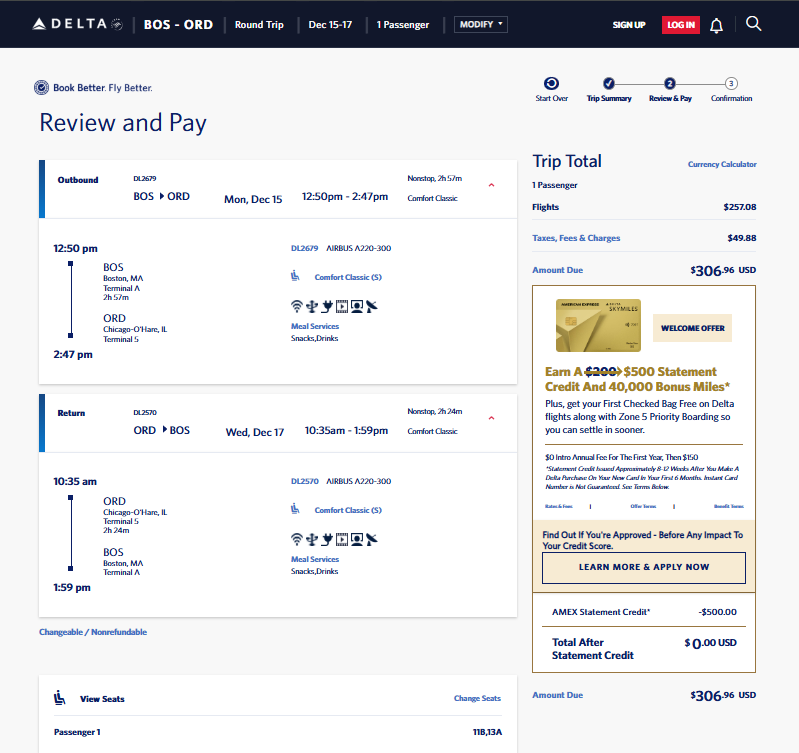The width and height of the screenshot is (799, 753).
Task: Click the -$500.00 AMEX statement credit
Action: coord(717,612)
